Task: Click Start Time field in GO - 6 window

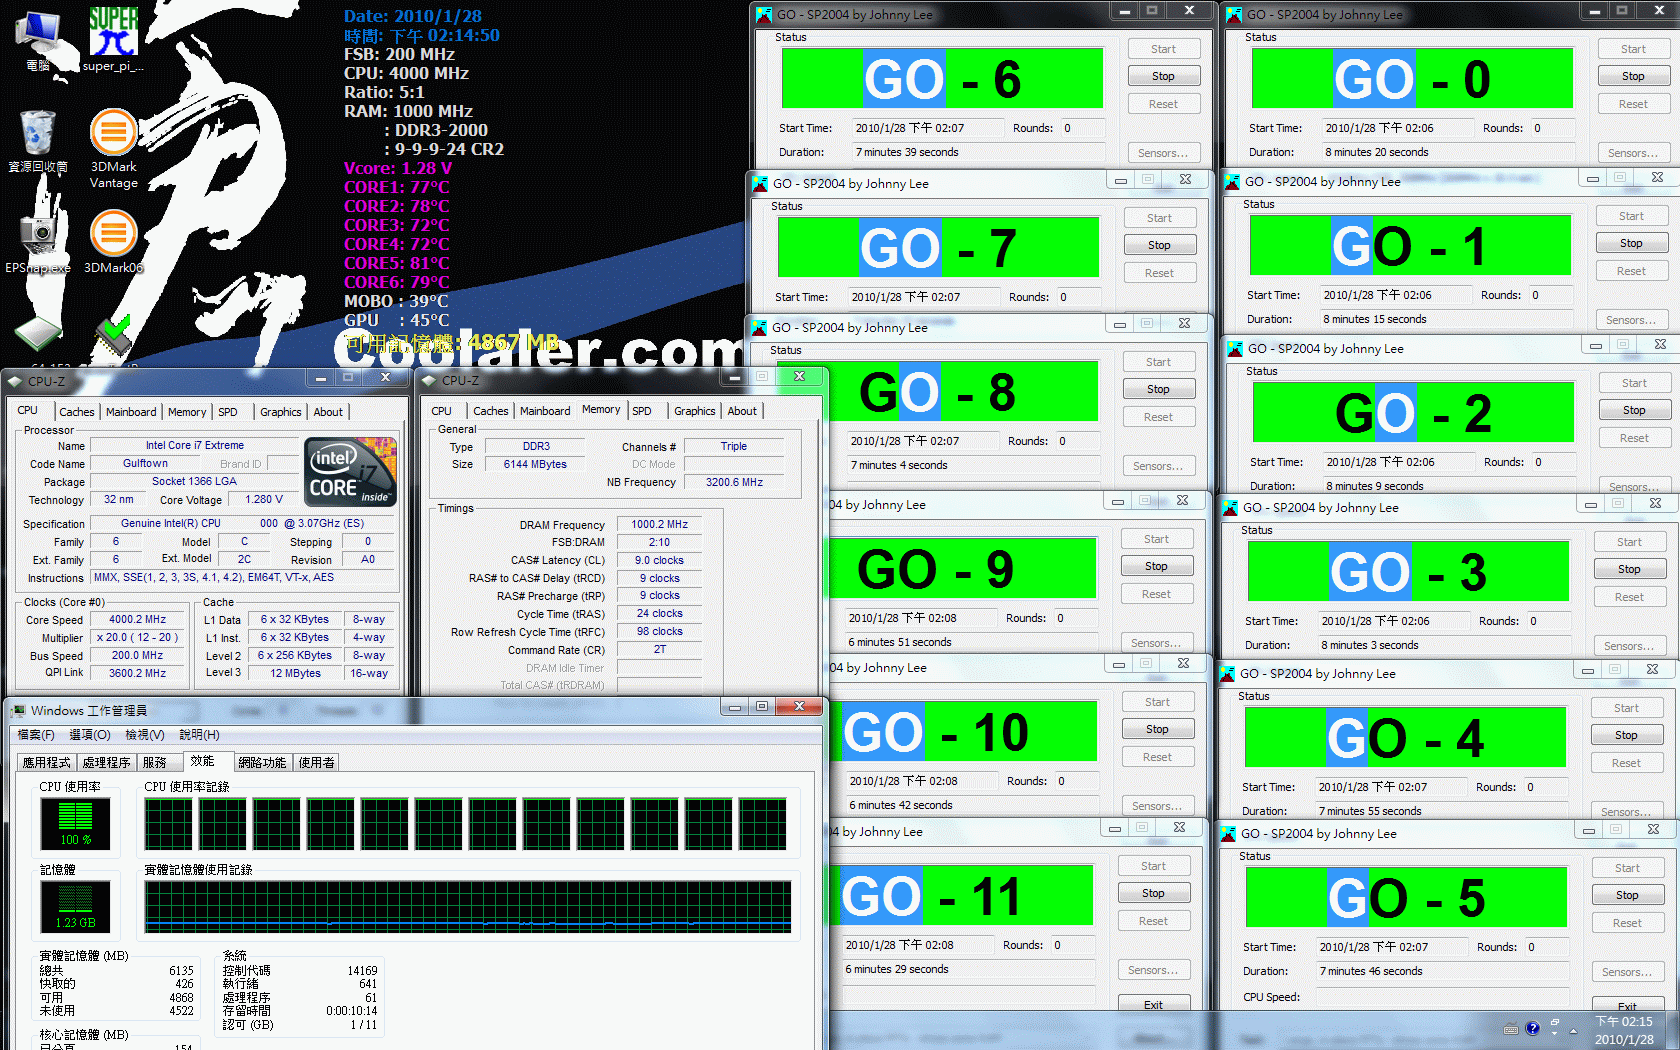Action: click(x=927, y=128)
